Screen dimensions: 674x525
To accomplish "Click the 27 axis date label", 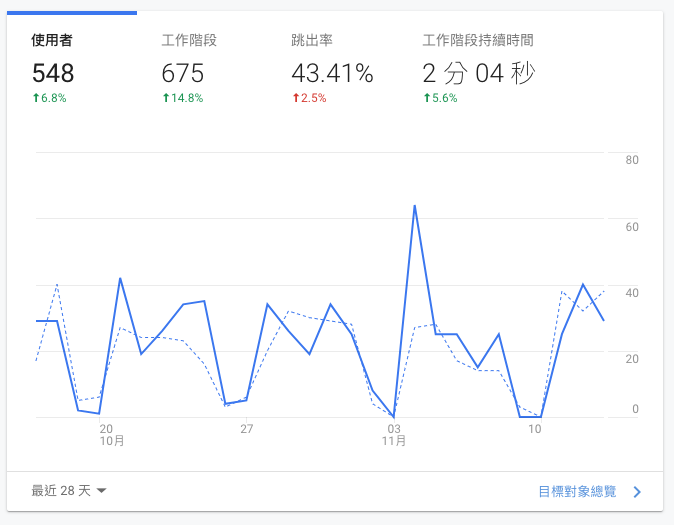I will 246,429.
